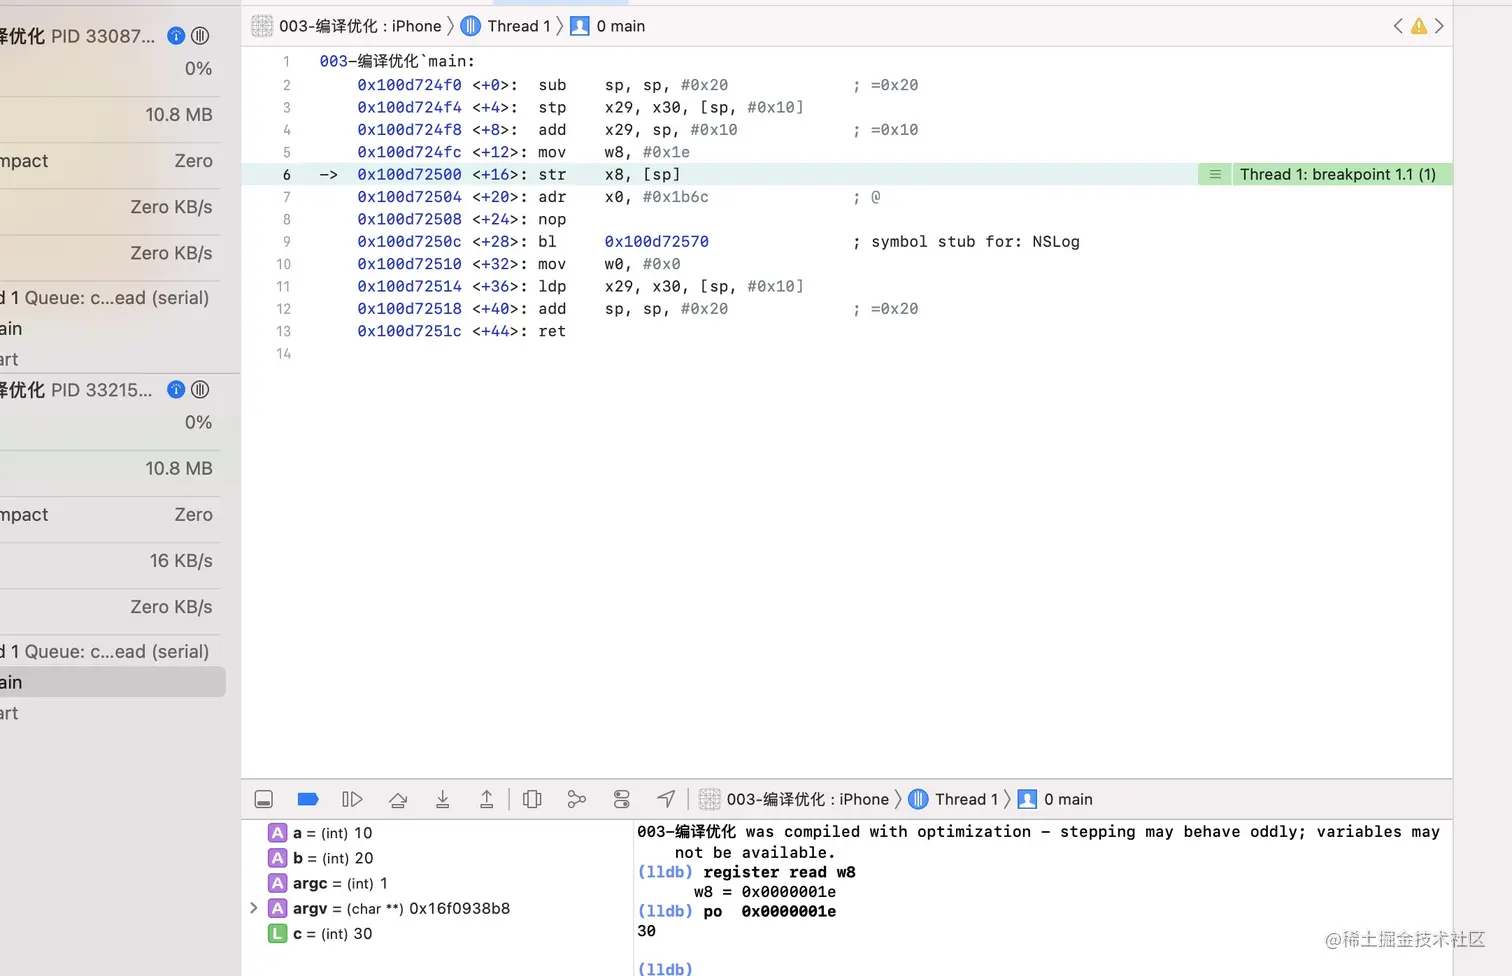Click the (lldb) console input prompt
This screenshot has width=1512, height=976.
point(665,968)
